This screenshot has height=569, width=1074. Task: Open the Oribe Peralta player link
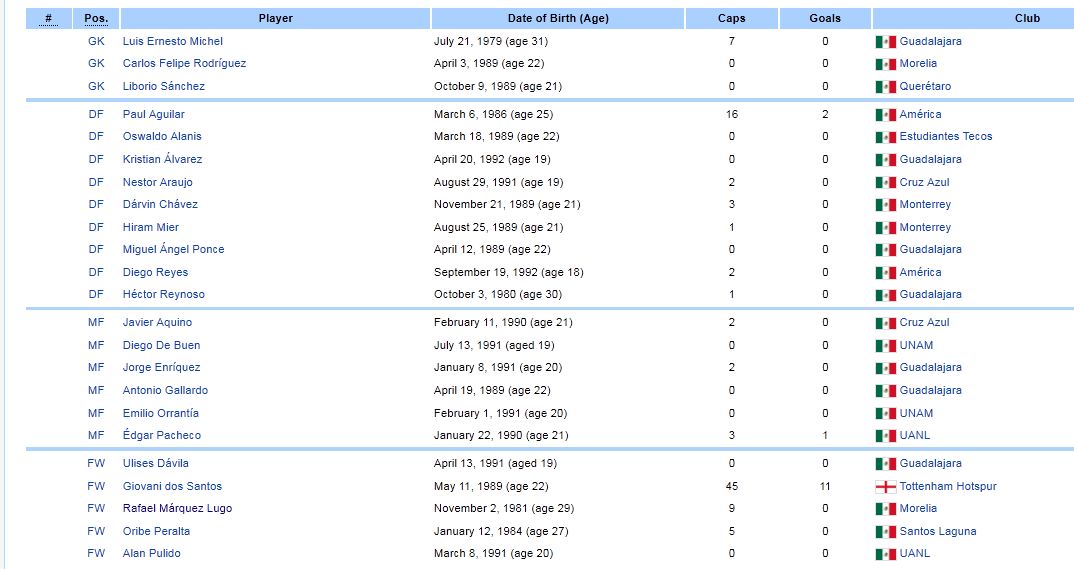coord(156,531)
